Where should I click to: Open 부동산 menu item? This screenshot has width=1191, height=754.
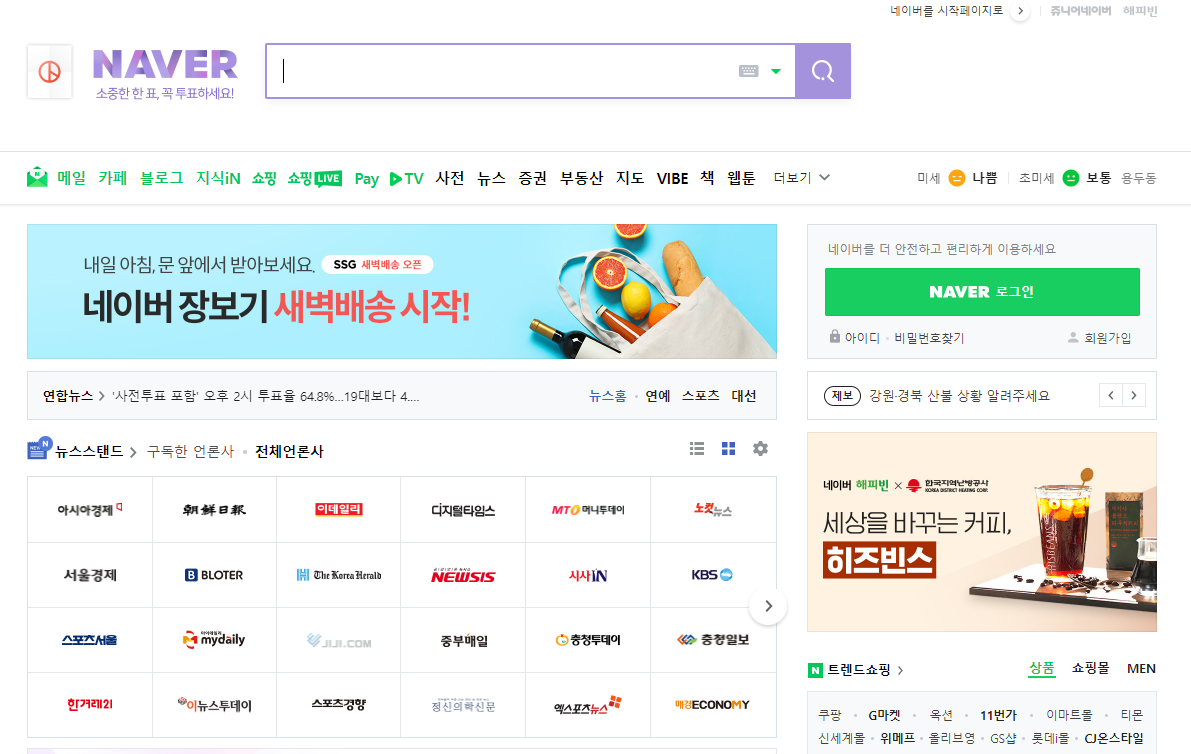[x=581, y=178]
